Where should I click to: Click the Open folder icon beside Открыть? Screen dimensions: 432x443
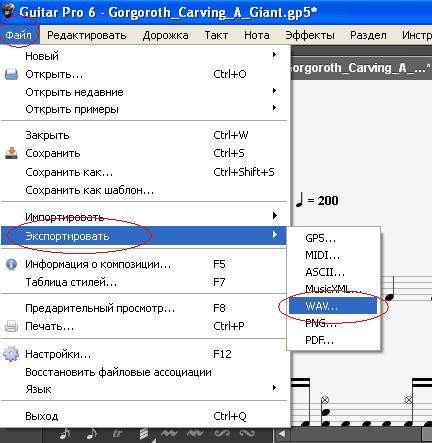tap(11, 74)
